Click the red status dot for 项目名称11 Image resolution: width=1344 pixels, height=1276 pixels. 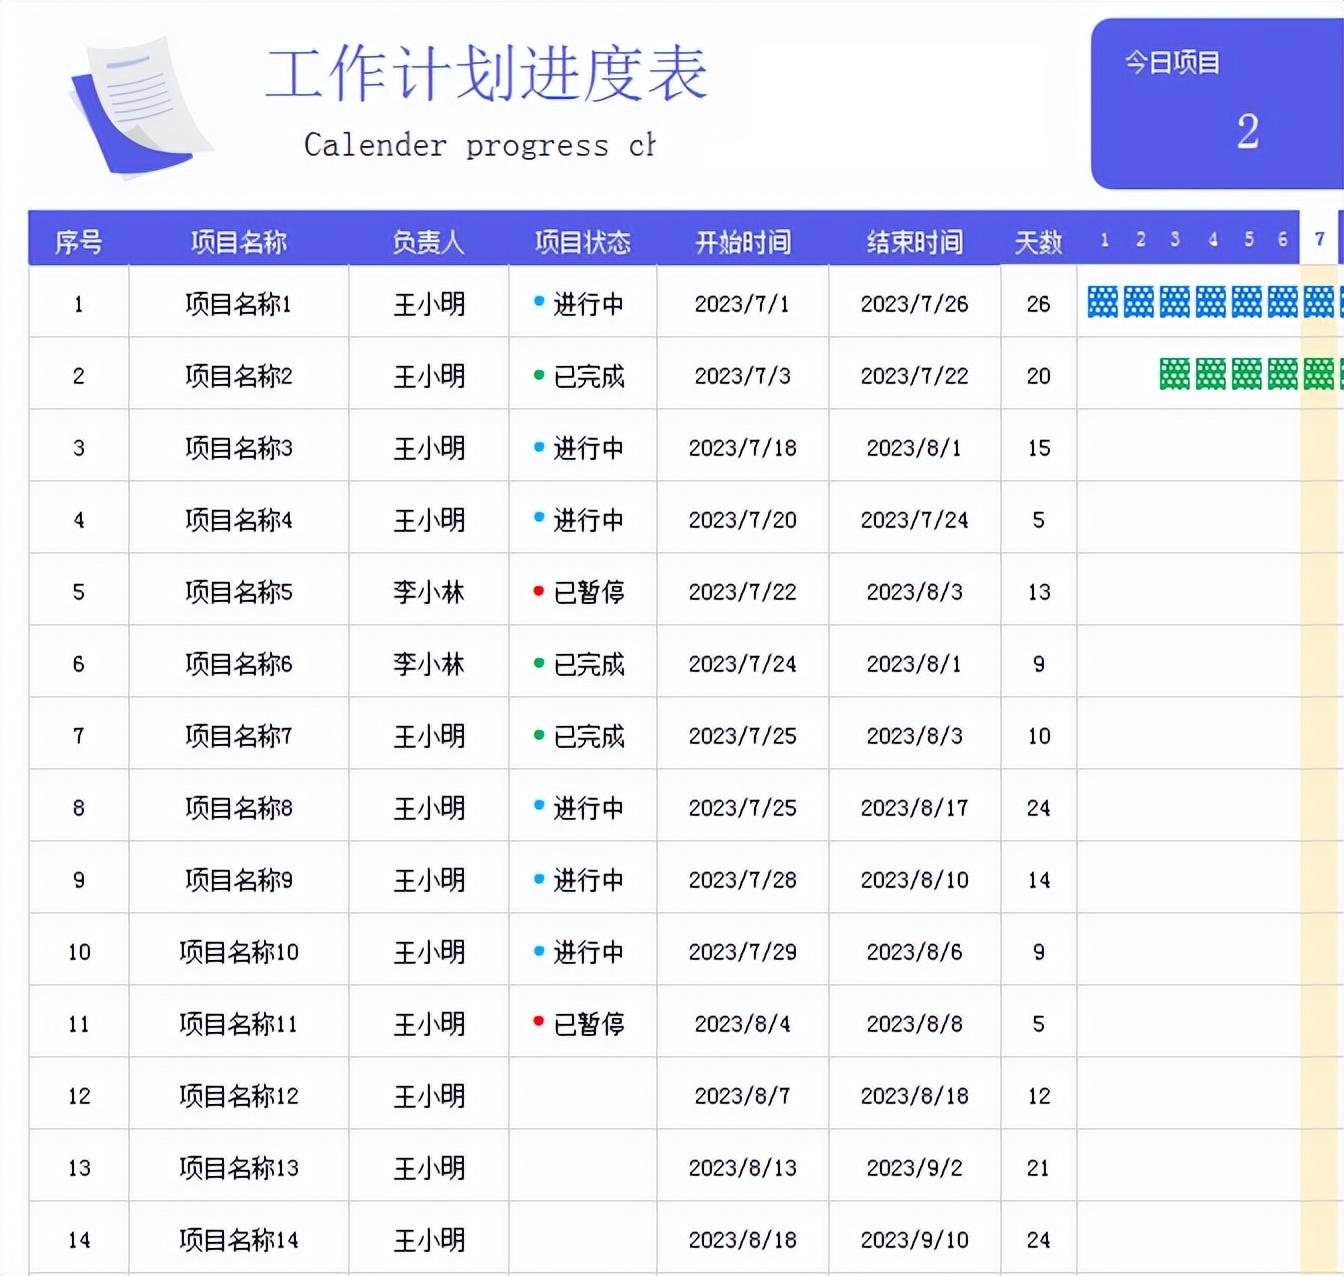539,1021
